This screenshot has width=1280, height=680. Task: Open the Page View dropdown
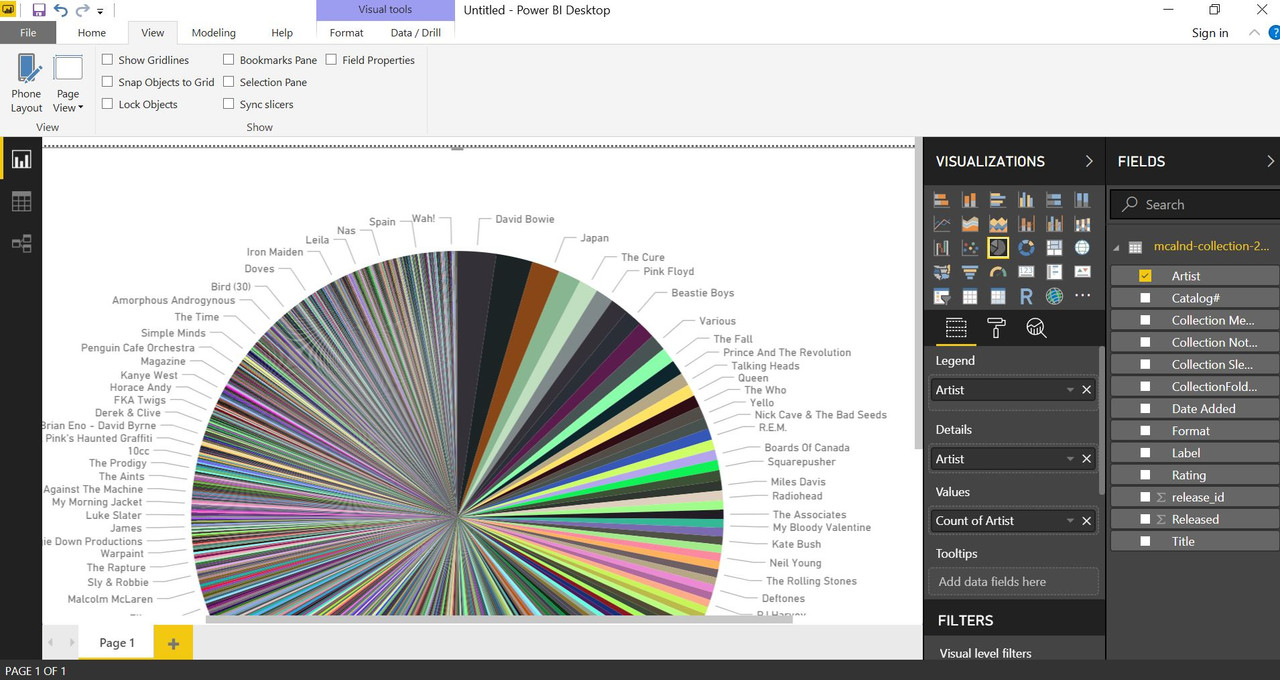(68, 84)
